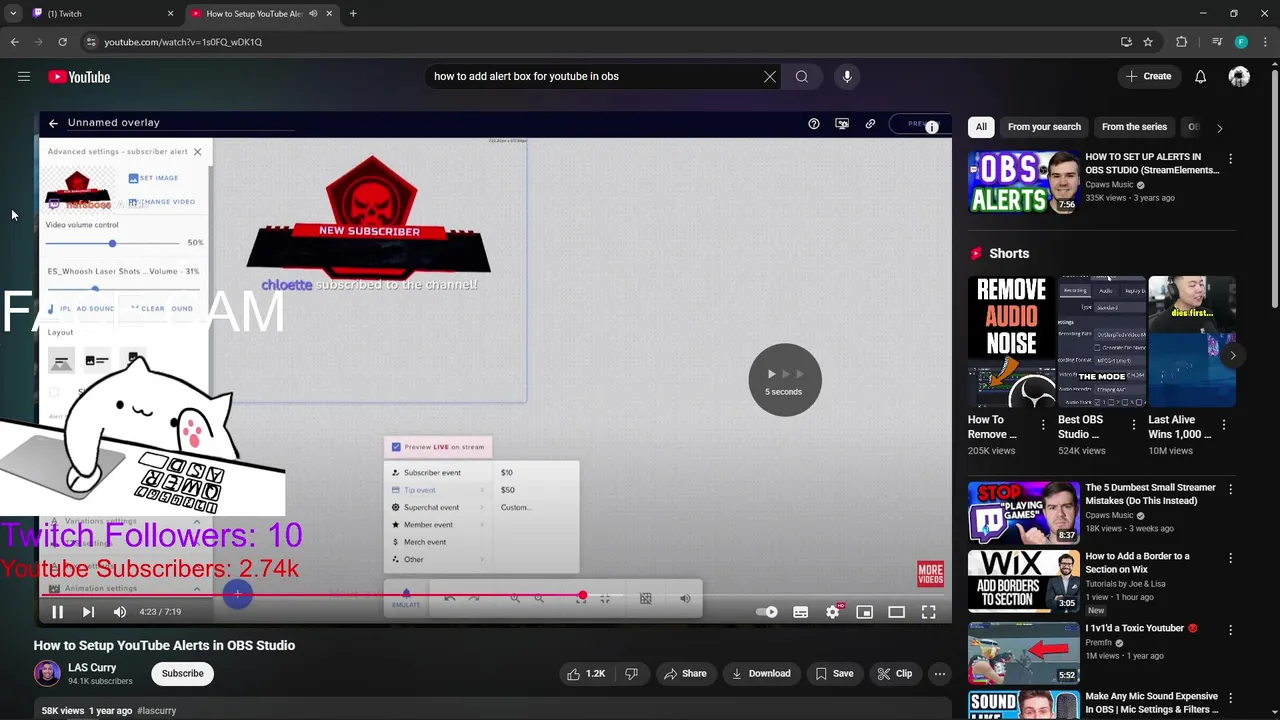Create a Clip of the video
The image size is (1280, 720).
point(895,674)
